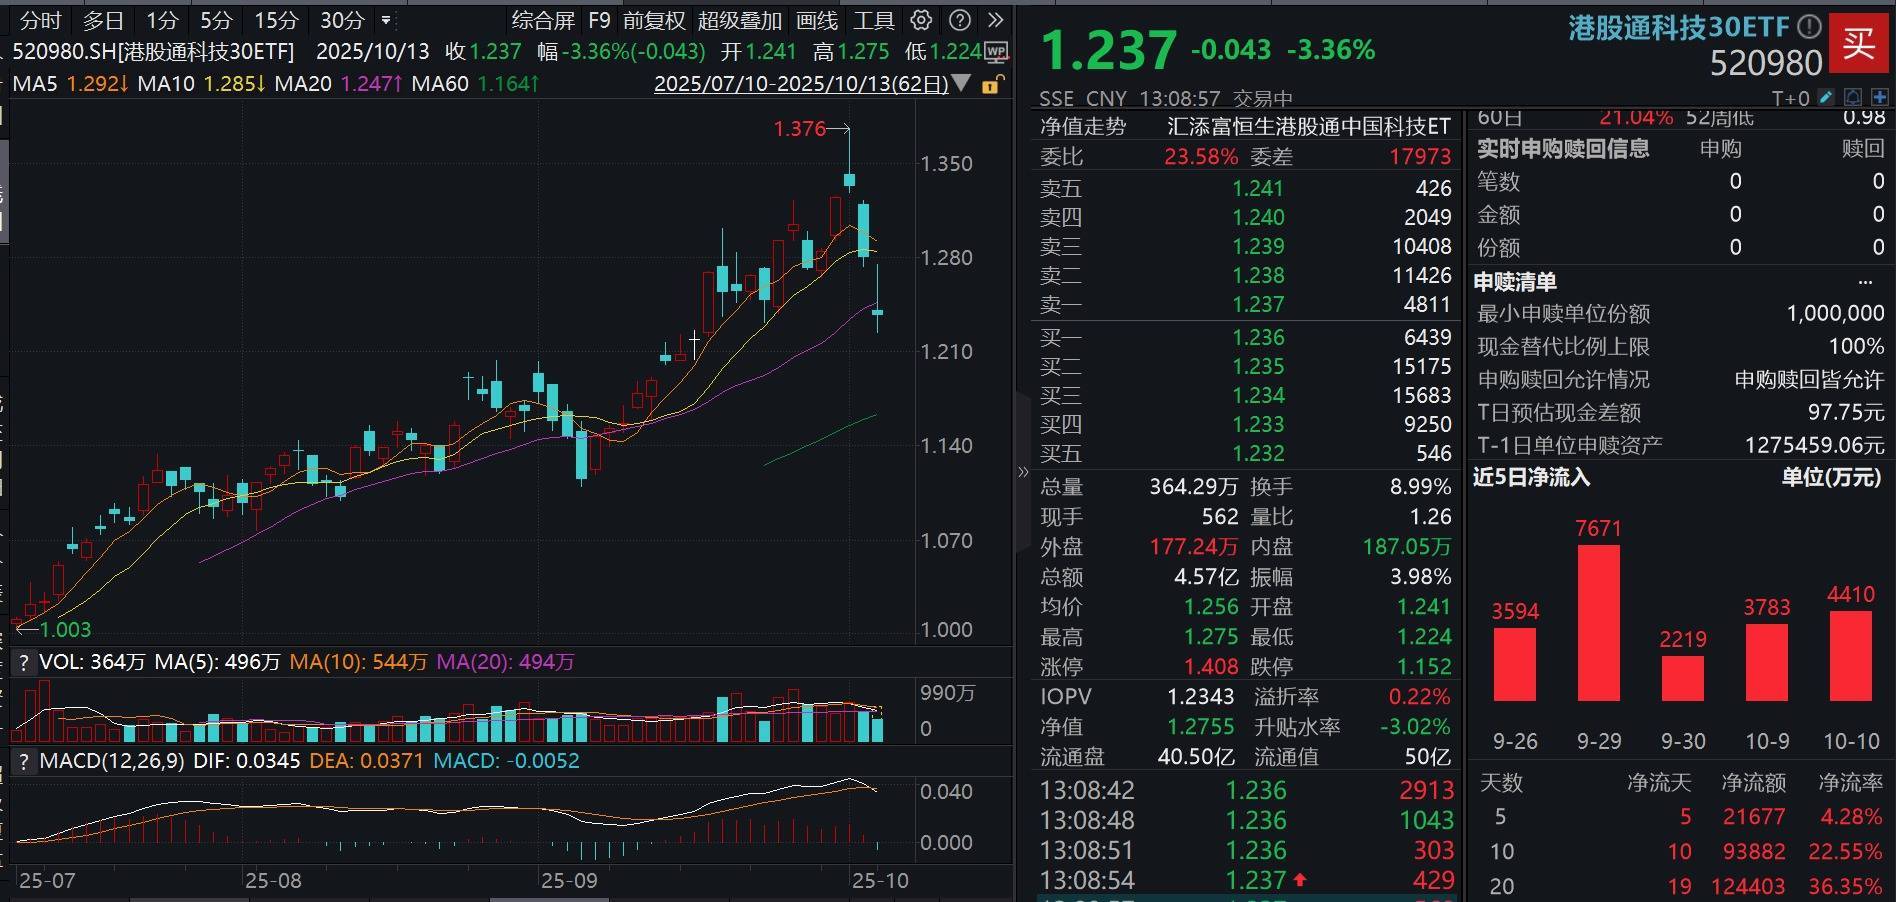
Task: Click the pencil edit icon next to T+0
Action: tap(1827, 97)
